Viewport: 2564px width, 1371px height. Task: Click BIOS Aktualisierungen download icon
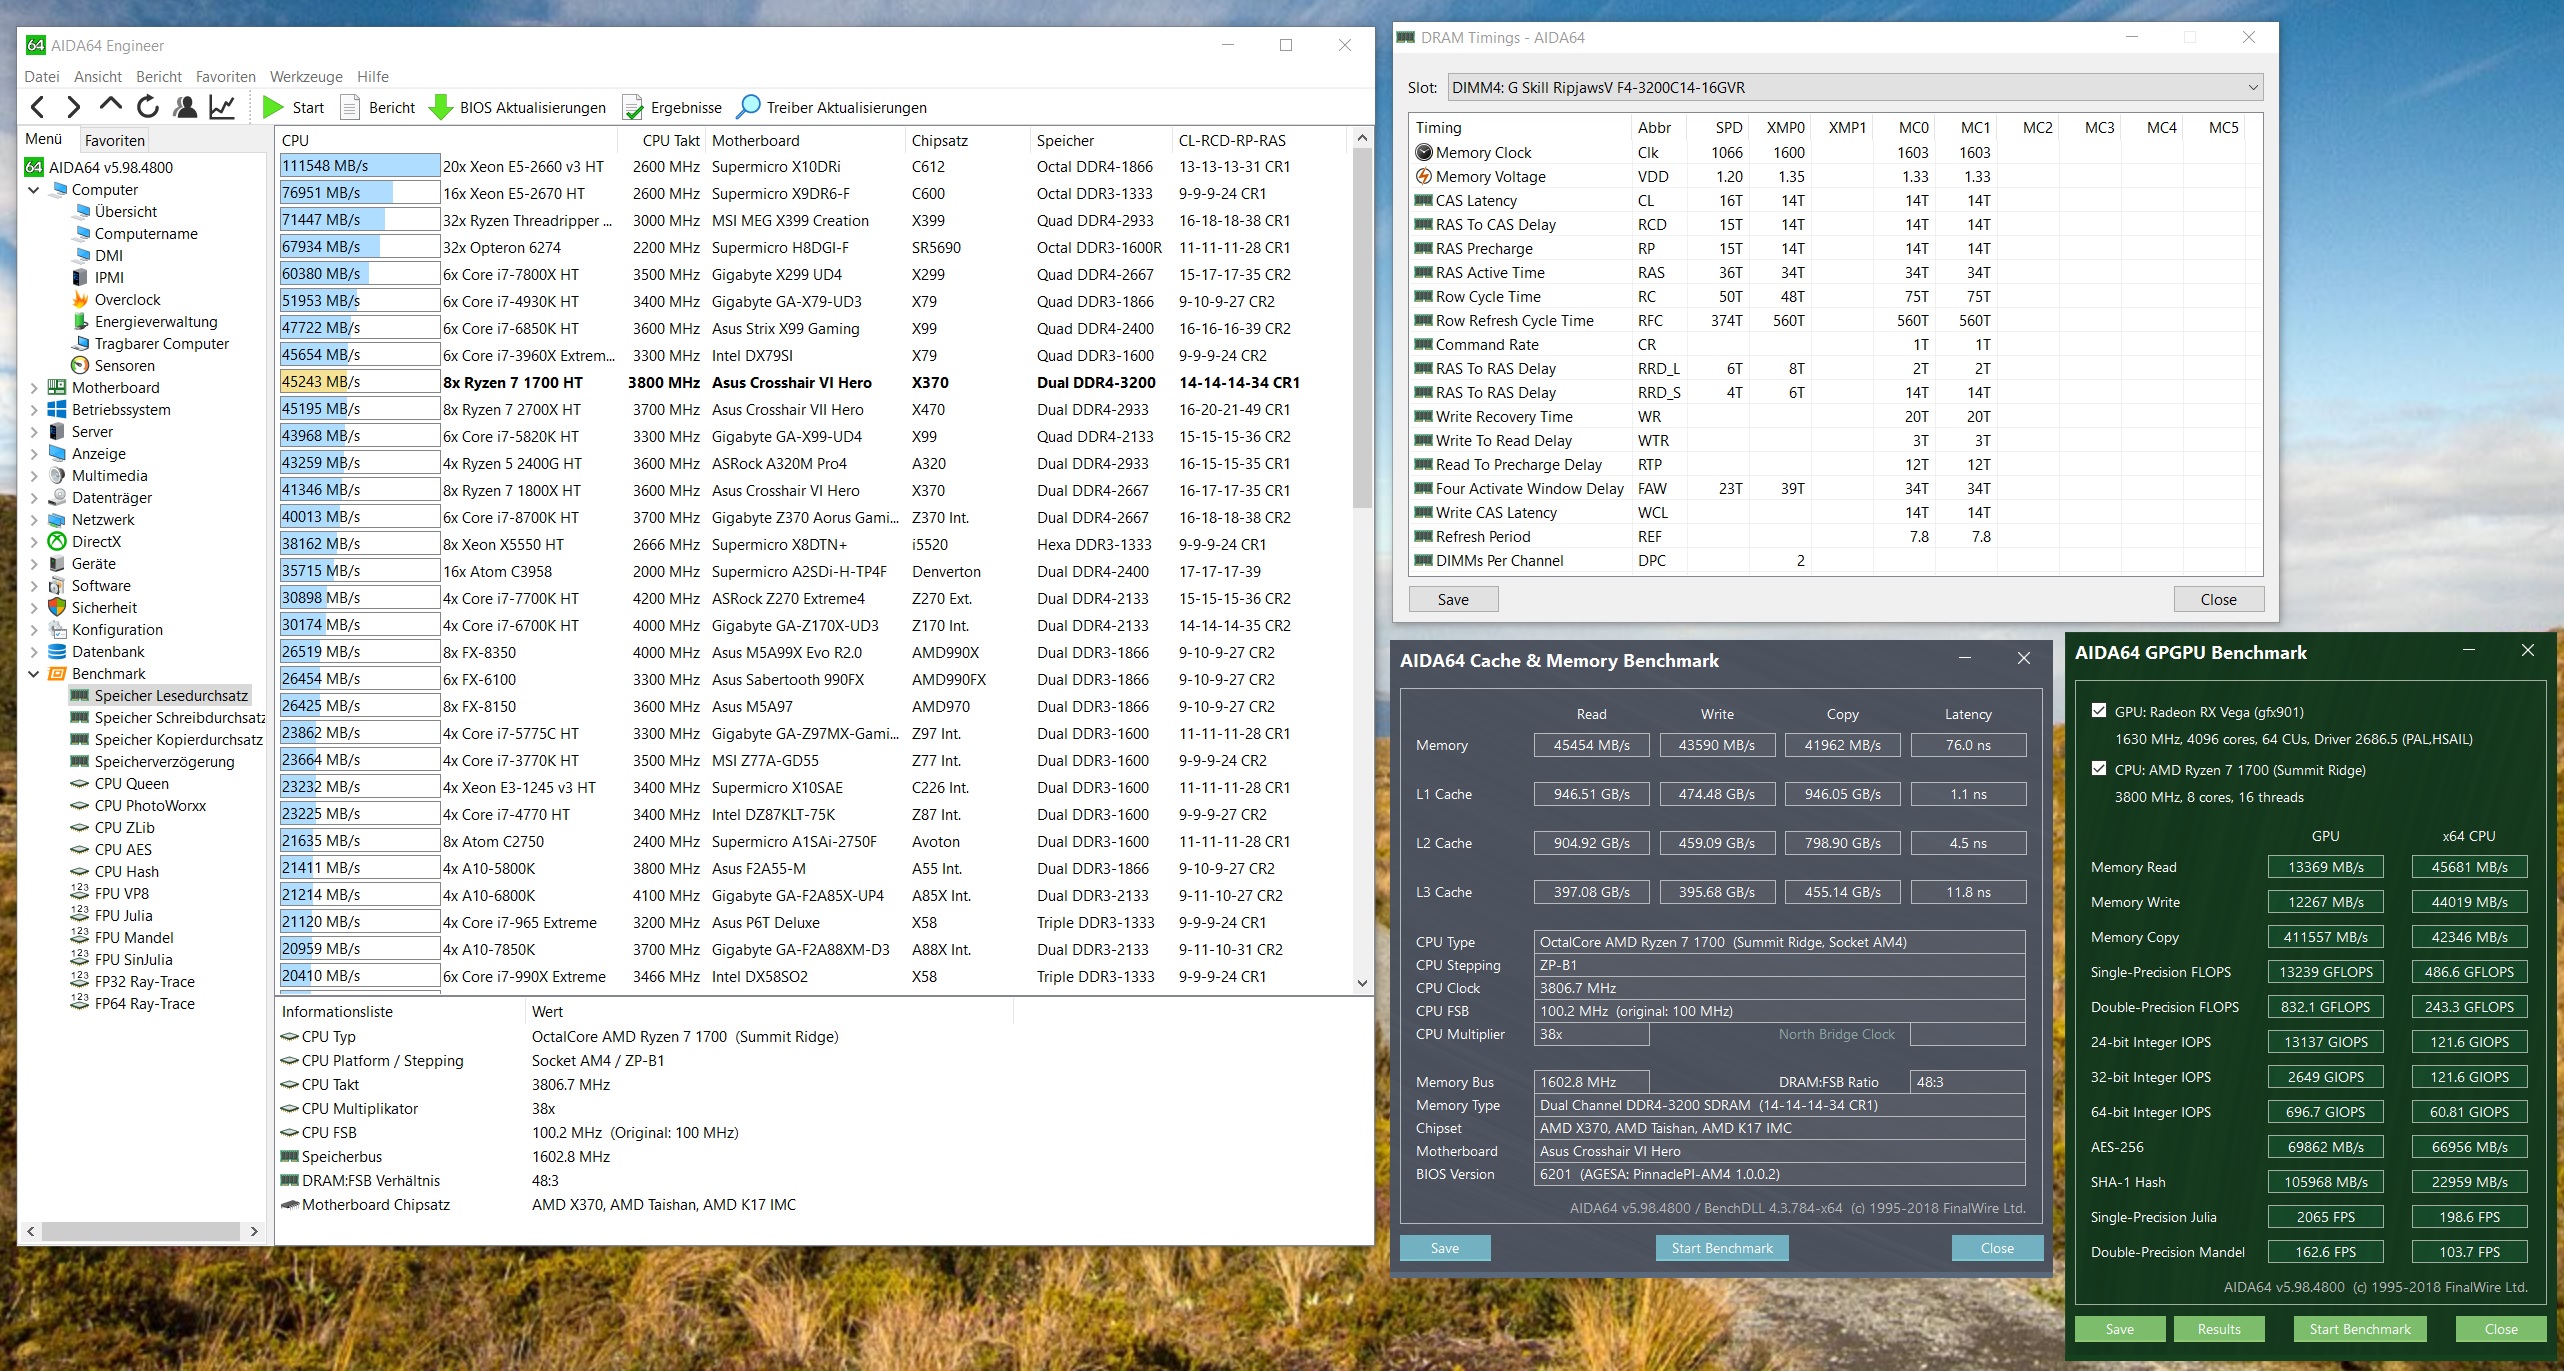(x=440, y=107)
